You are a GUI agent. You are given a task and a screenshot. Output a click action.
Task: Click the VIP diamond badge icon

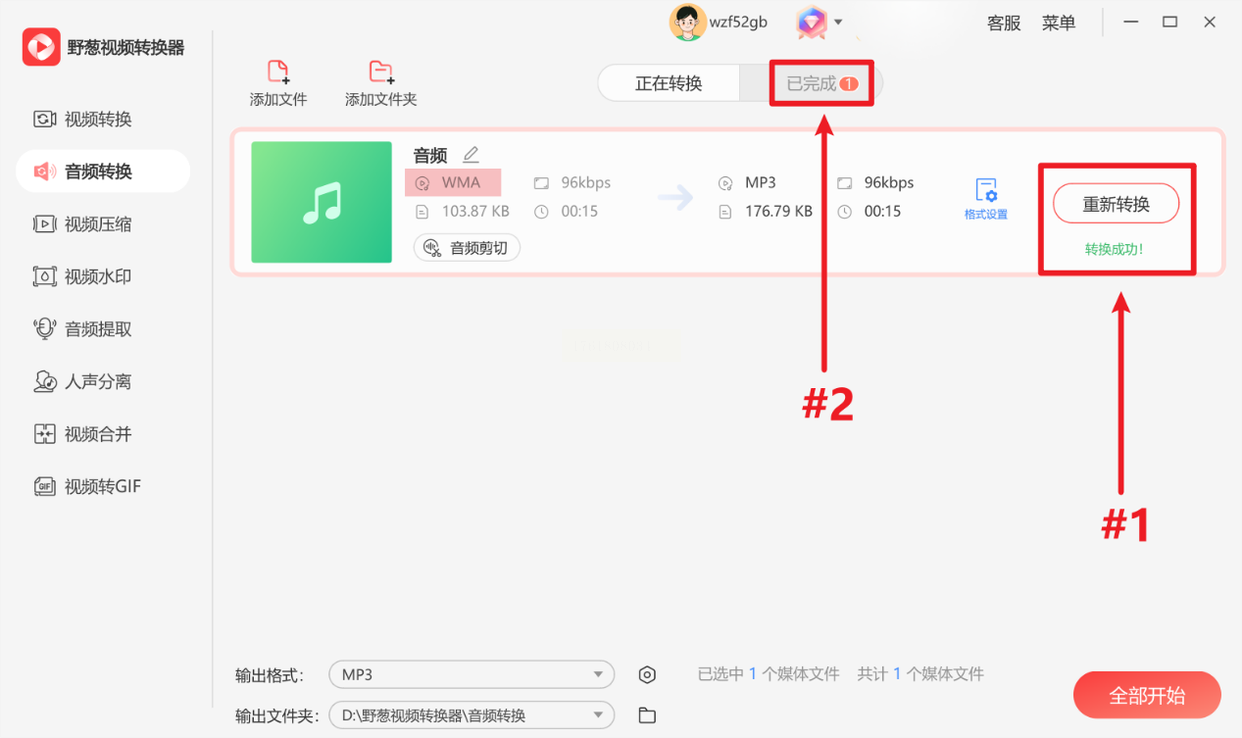click(811, 22)
